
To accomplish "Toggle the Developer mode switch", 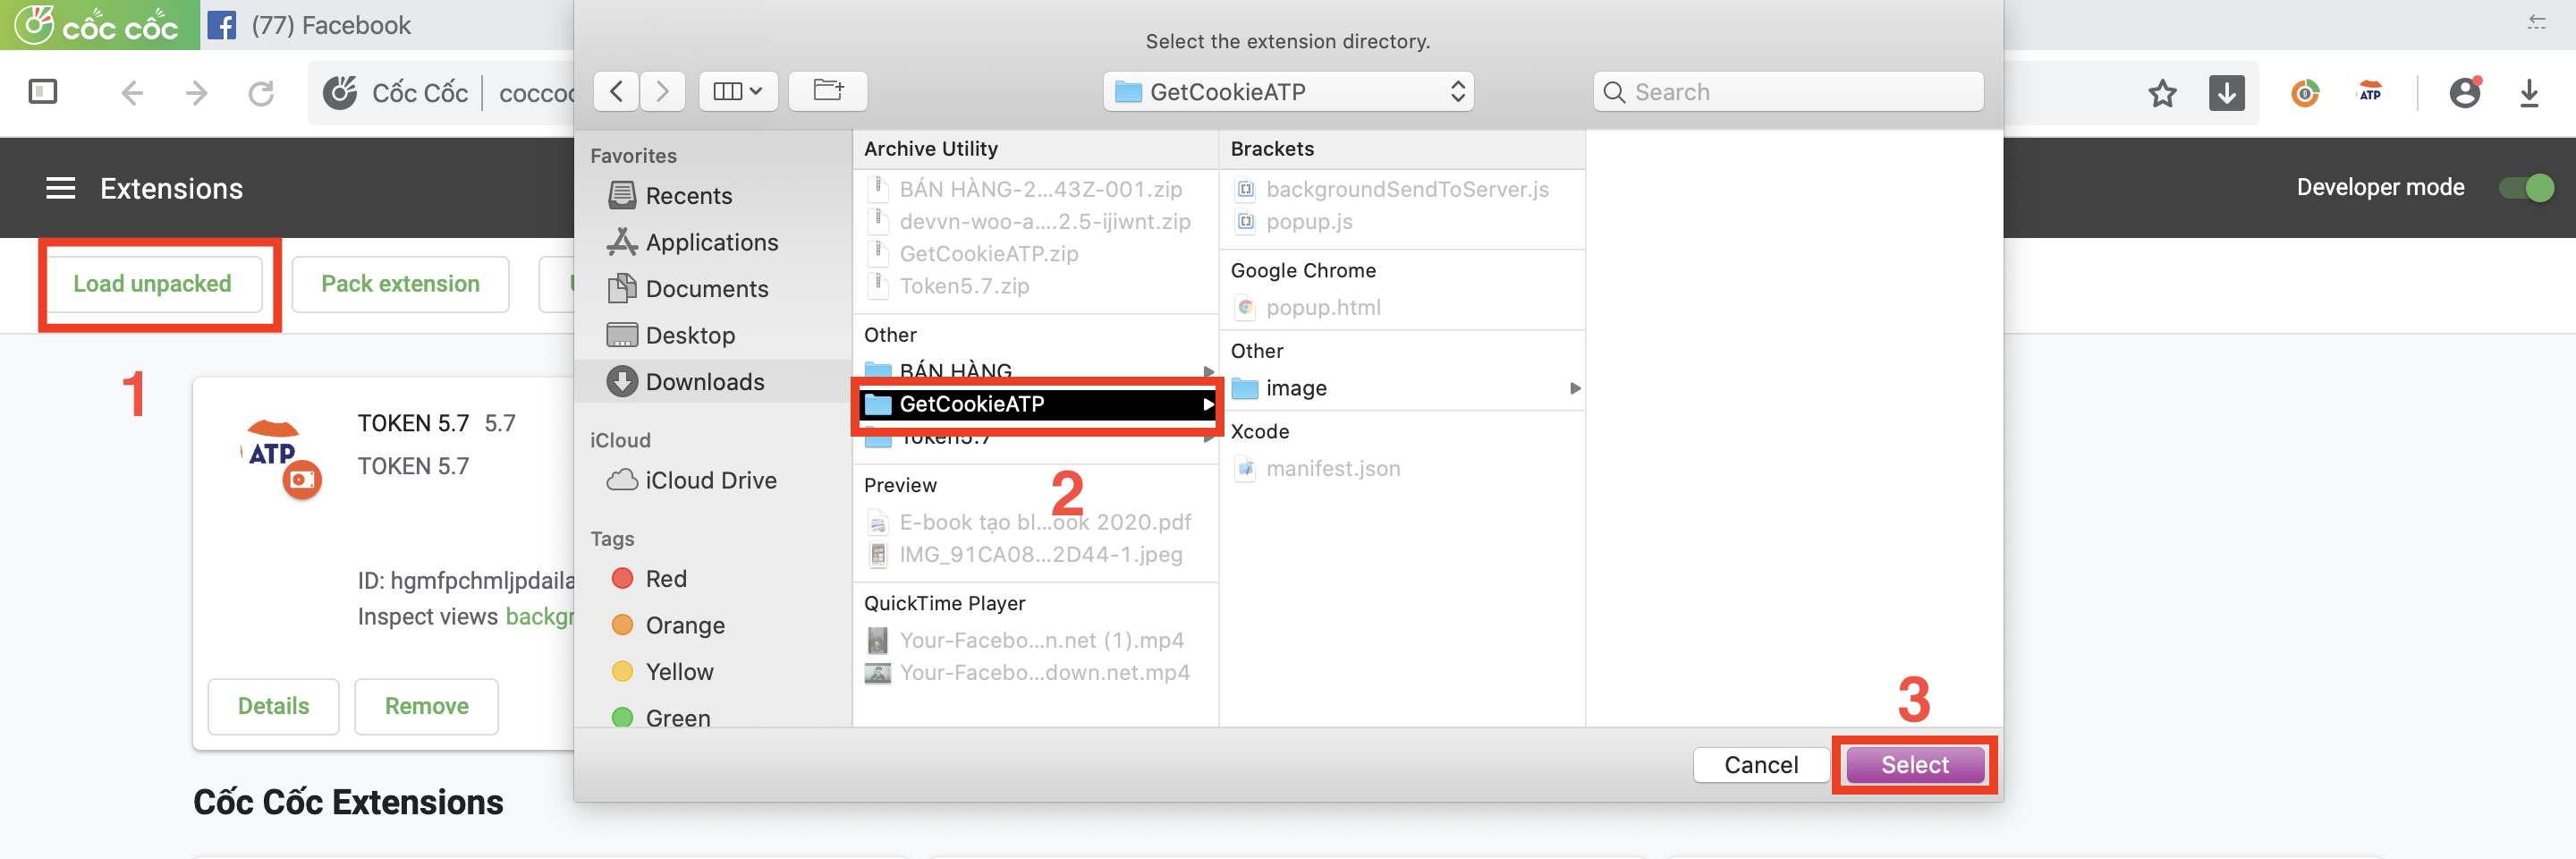I will (x=2526, y=188).
